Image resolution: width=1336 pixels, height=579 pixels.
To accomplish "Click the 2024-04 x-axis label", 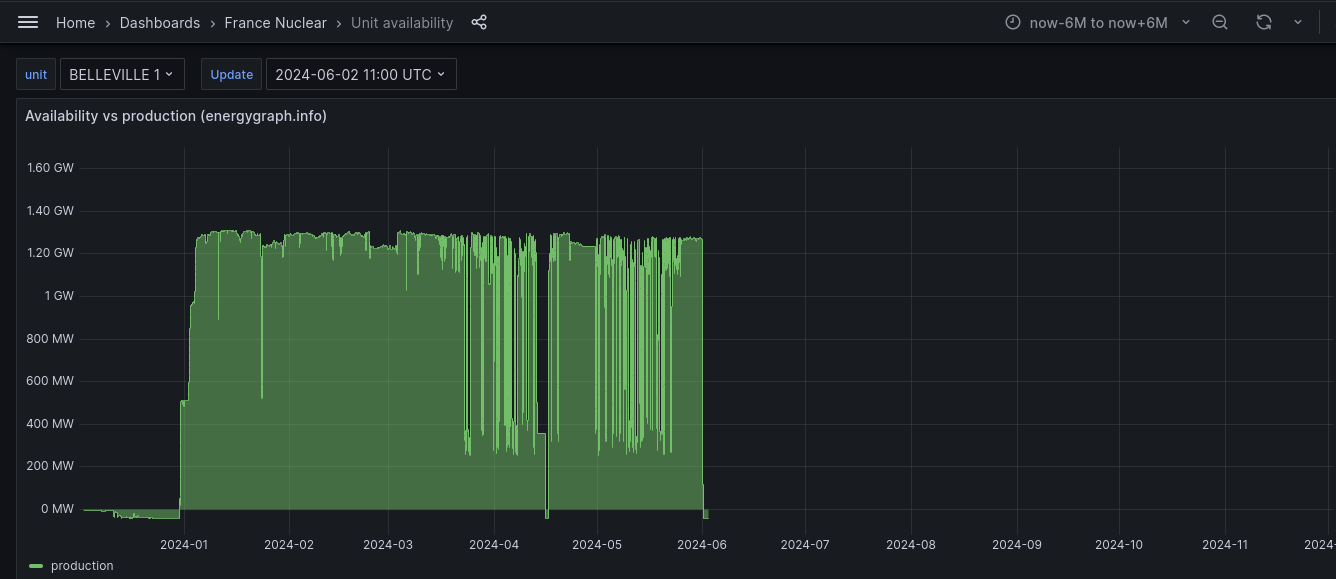I will pos(494,545).
